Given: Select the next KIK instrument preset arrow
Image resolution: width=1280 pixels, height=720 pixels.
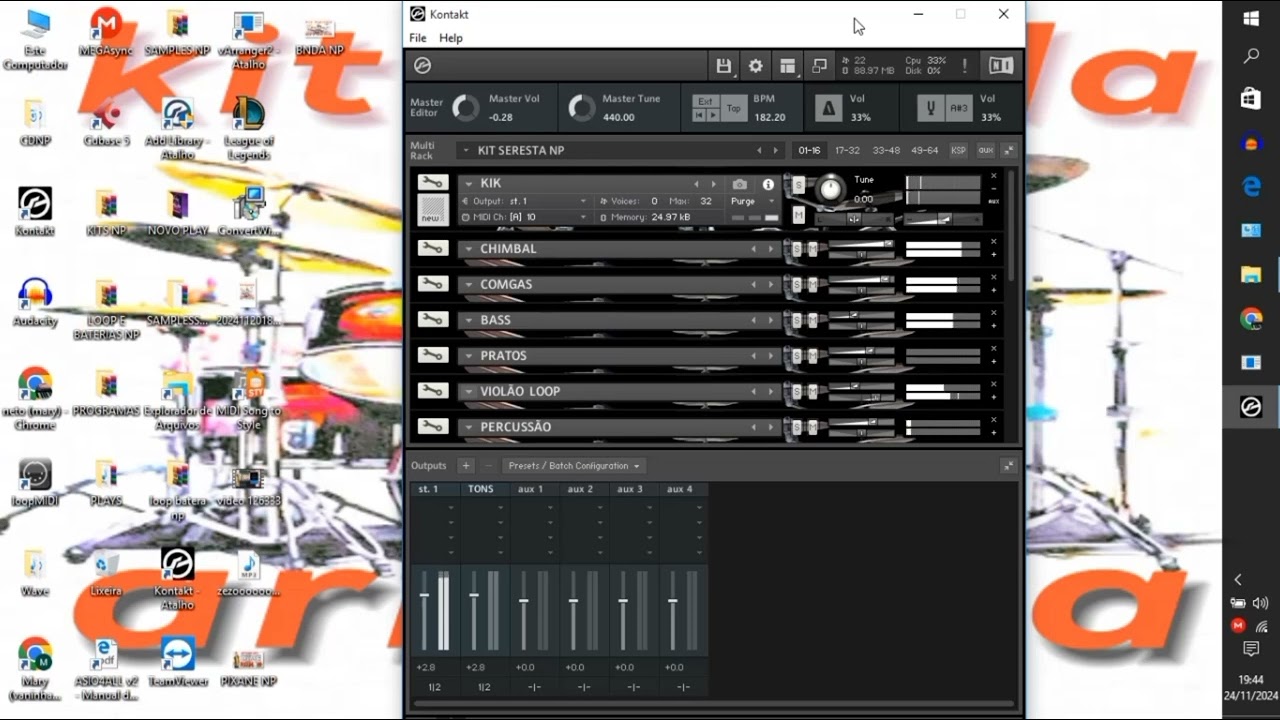Looking at the screenshot, I should [713, 184].
